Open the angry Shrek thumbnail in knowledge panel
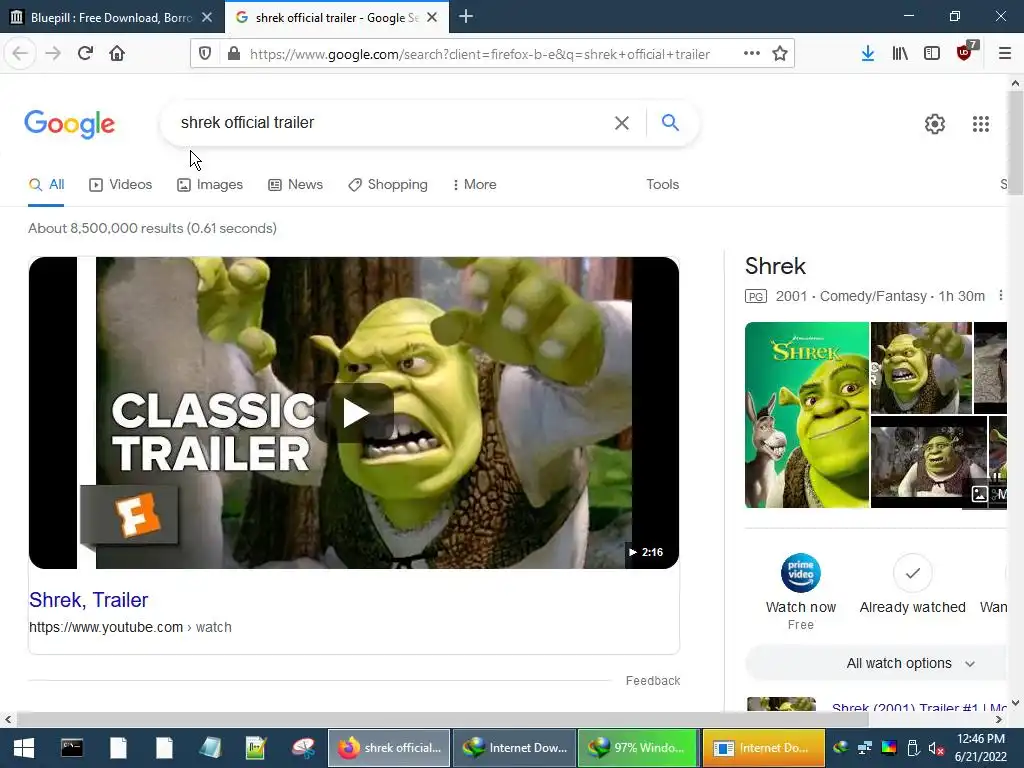Viewport: 1024px width, 768px height. (x=921, y=368)
